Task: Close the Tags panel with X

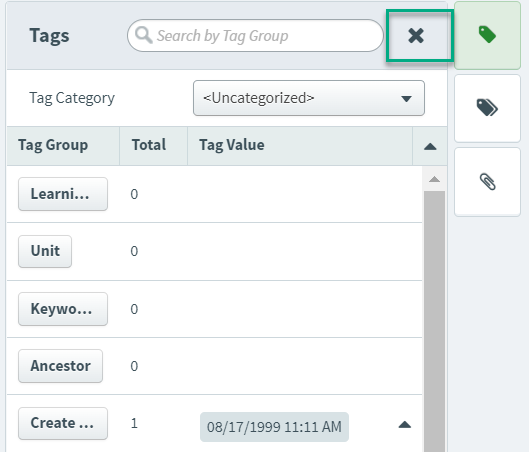Action: click(416, 36)
